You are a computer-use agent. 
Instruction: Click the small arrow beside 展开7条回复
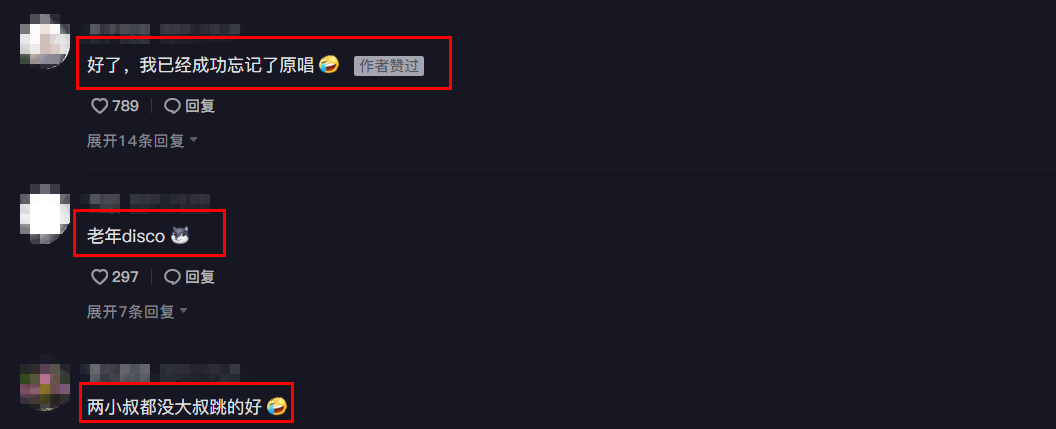click(x=184, y=311)
